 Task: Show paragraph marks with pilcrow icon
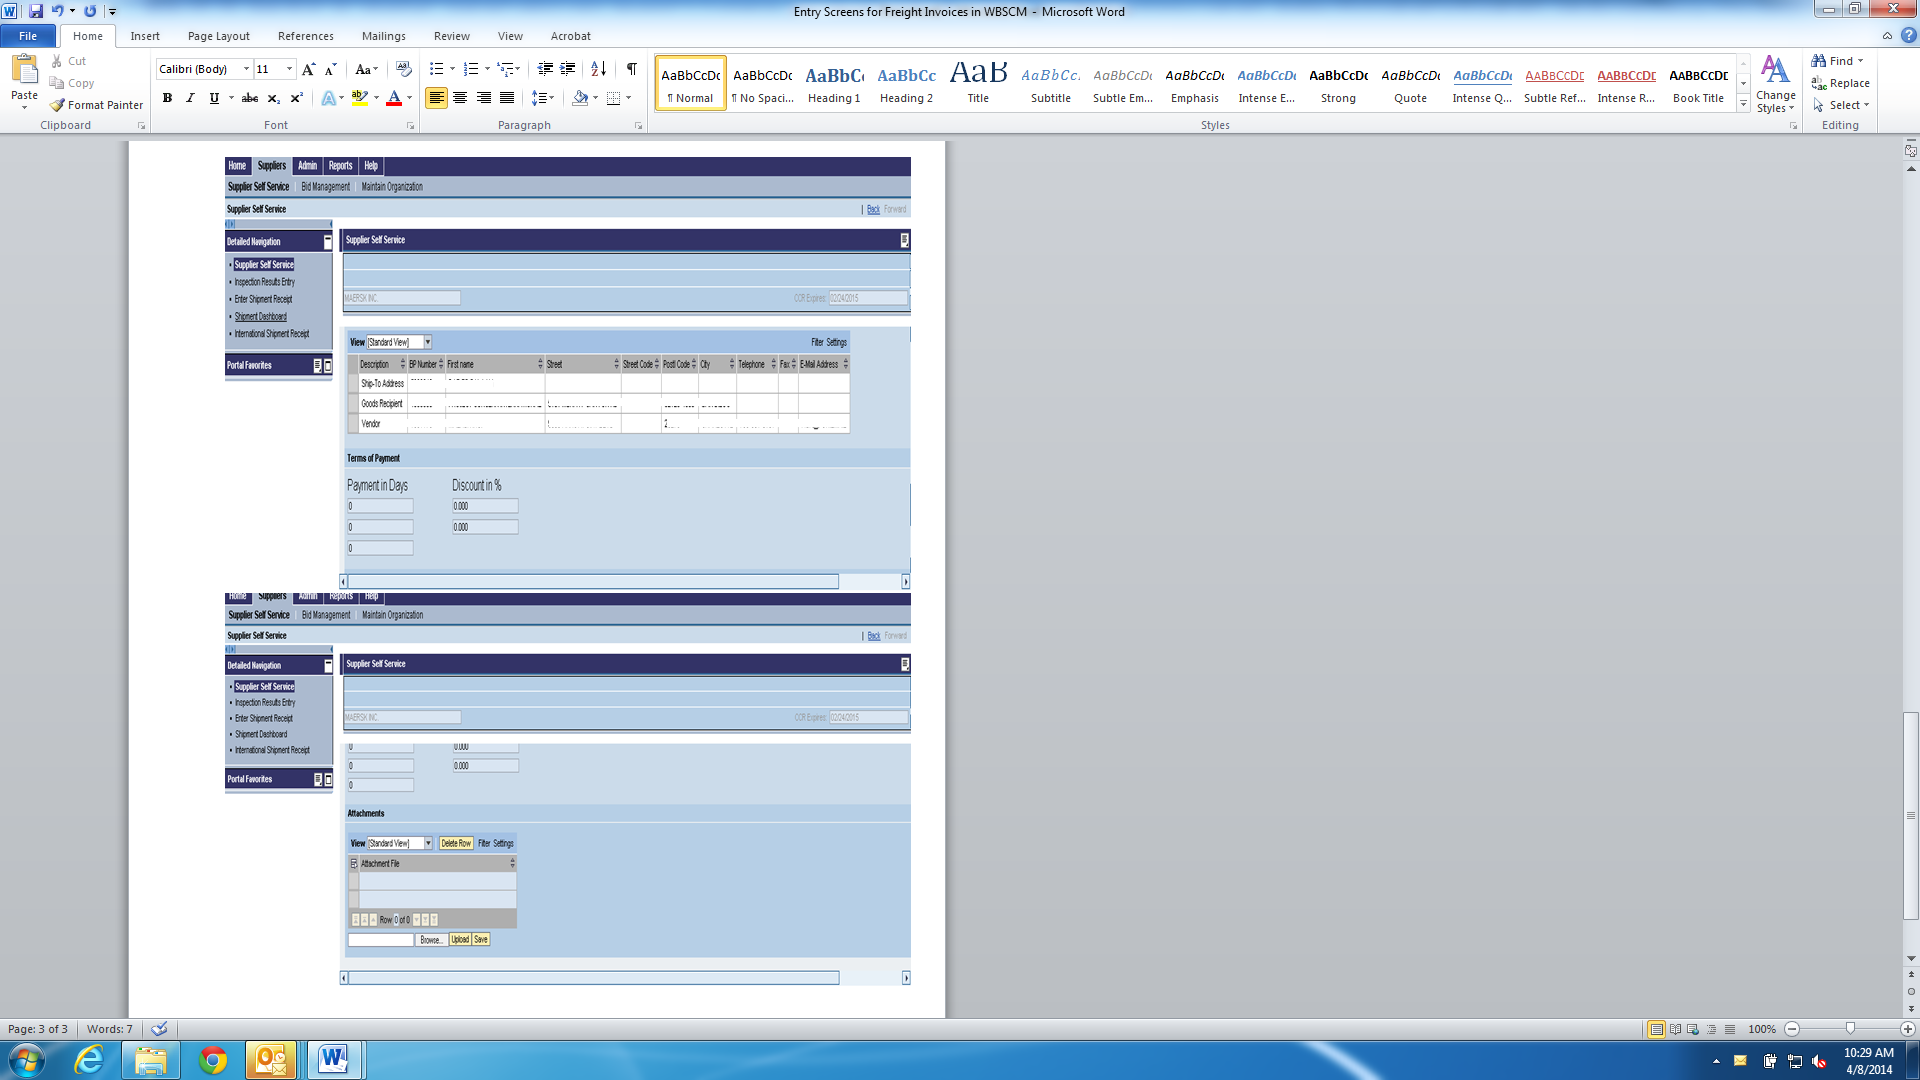click(631, 69)
